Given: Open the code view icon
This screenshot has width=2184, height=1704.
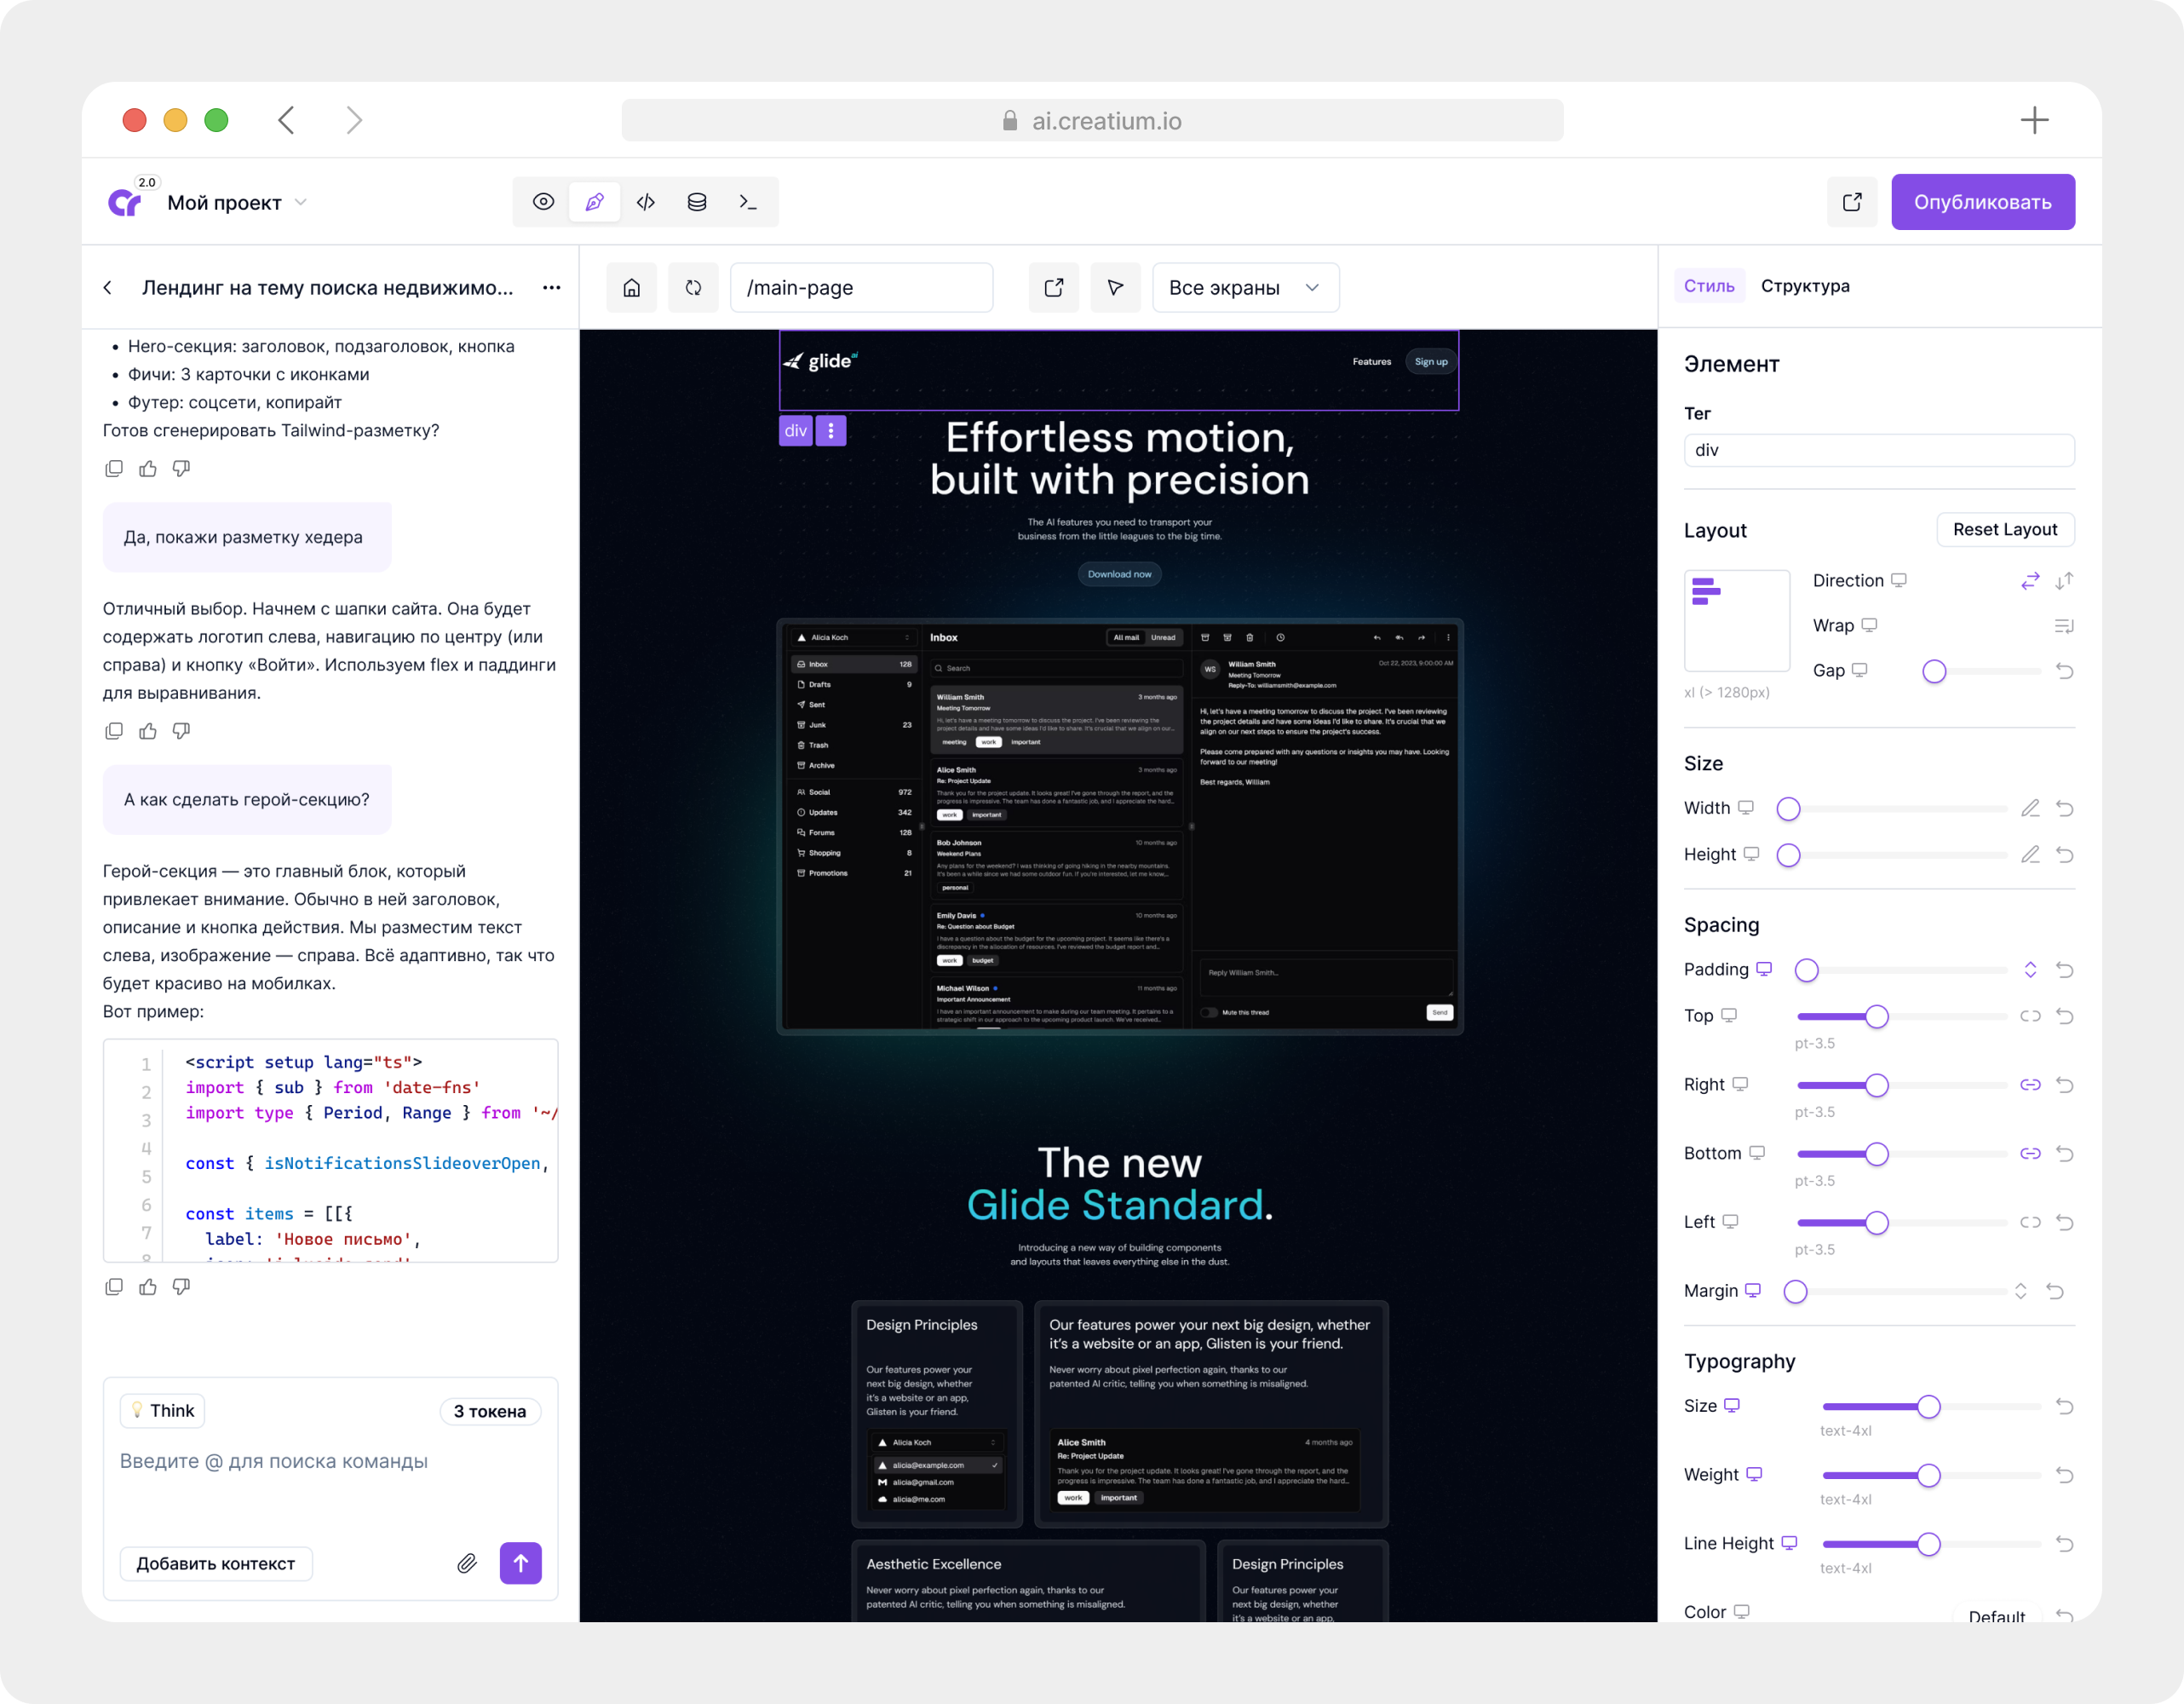Looking at the screenshot, I should click(x=646, y=202).
